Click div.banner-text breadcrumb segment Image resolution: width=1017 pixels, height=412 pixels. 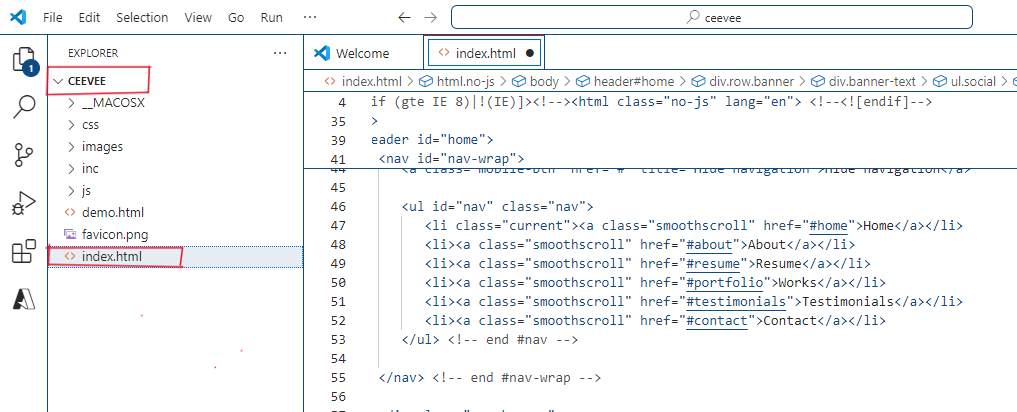pyautogui.click(x=872, y=81)
